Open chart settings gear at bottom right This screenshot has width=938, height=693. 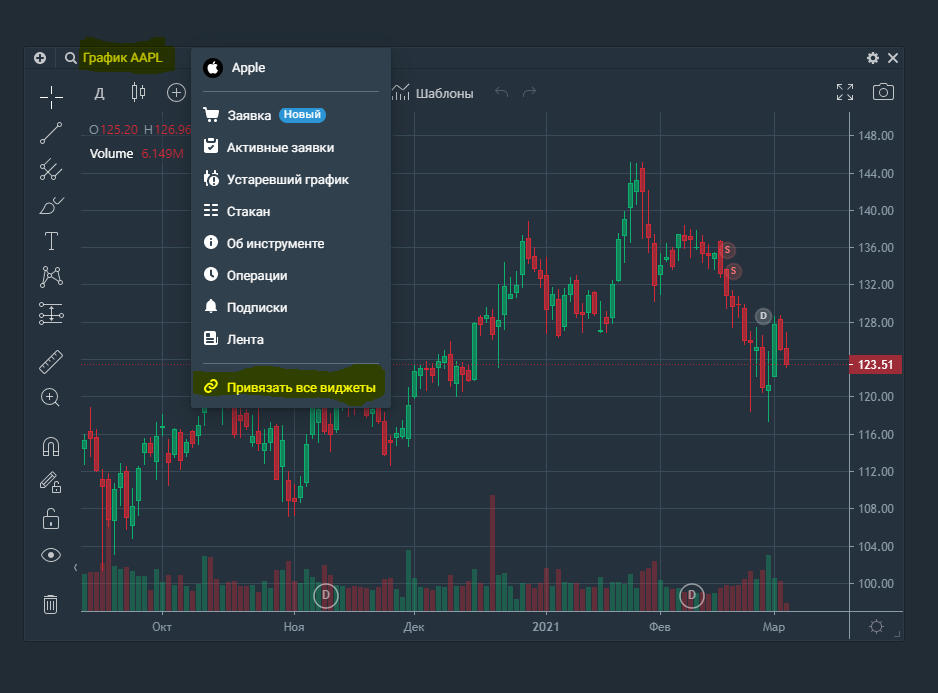coord(876,627)
